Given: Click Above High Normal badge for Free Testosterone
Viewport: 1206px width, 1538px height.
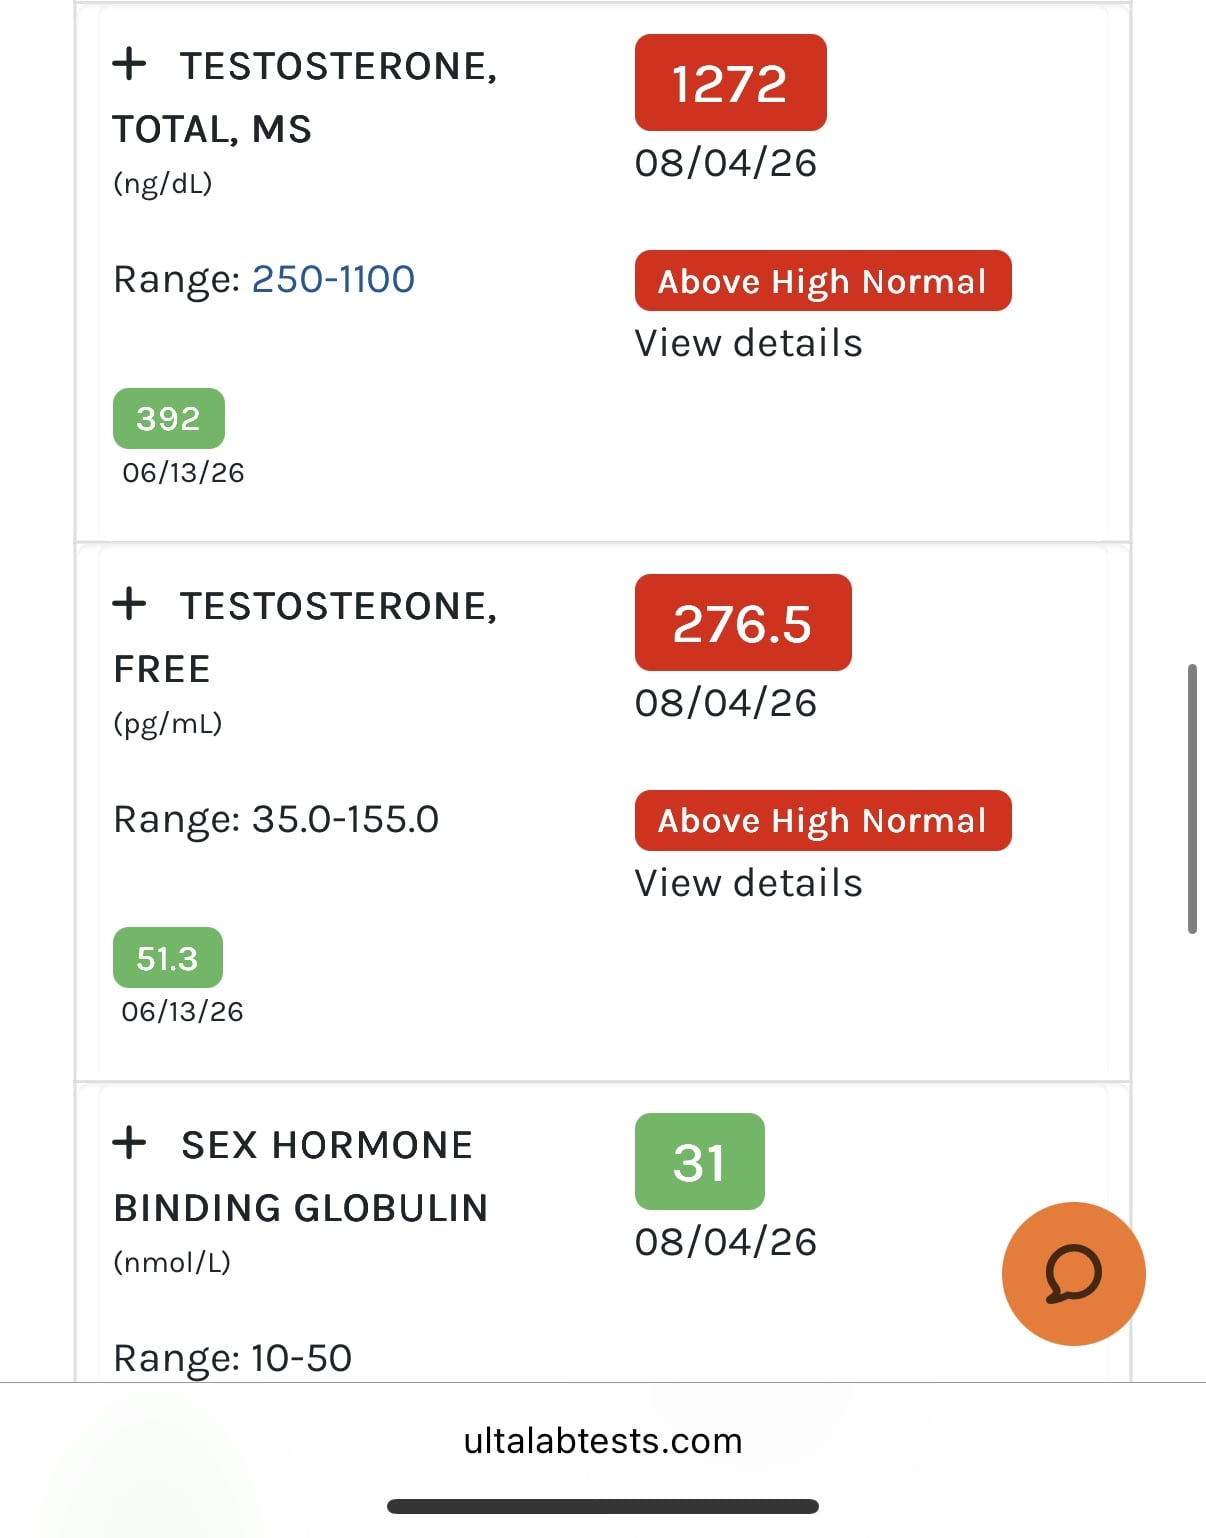Looking at the screenshot, I should click(x=823, y=821).
